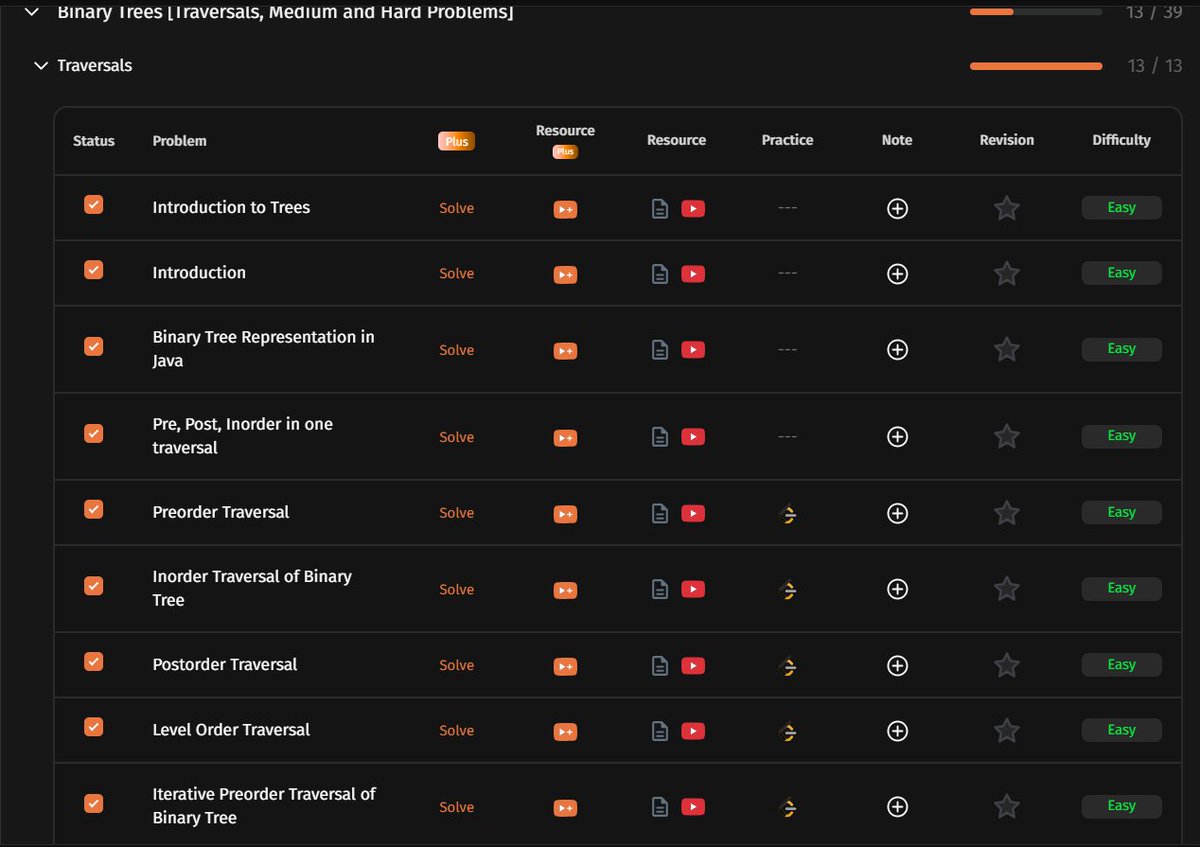Click Solve for Postorder Traversal
This screenshot has height=847, width=1200.
pyautogui.click(x=456, y=665)
